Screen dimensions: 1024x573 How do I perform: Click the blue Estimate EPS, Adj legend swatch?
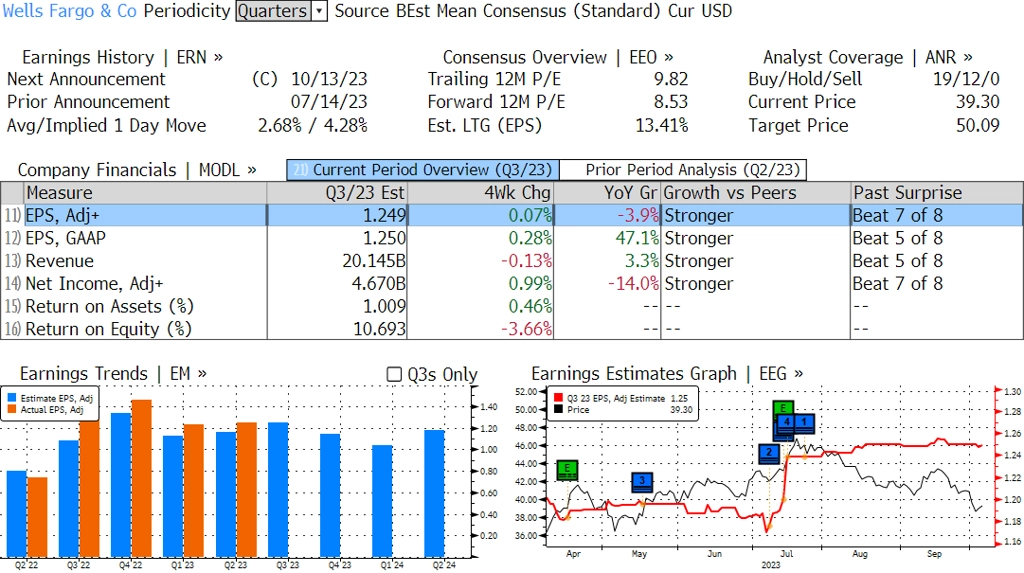[12, 398]
